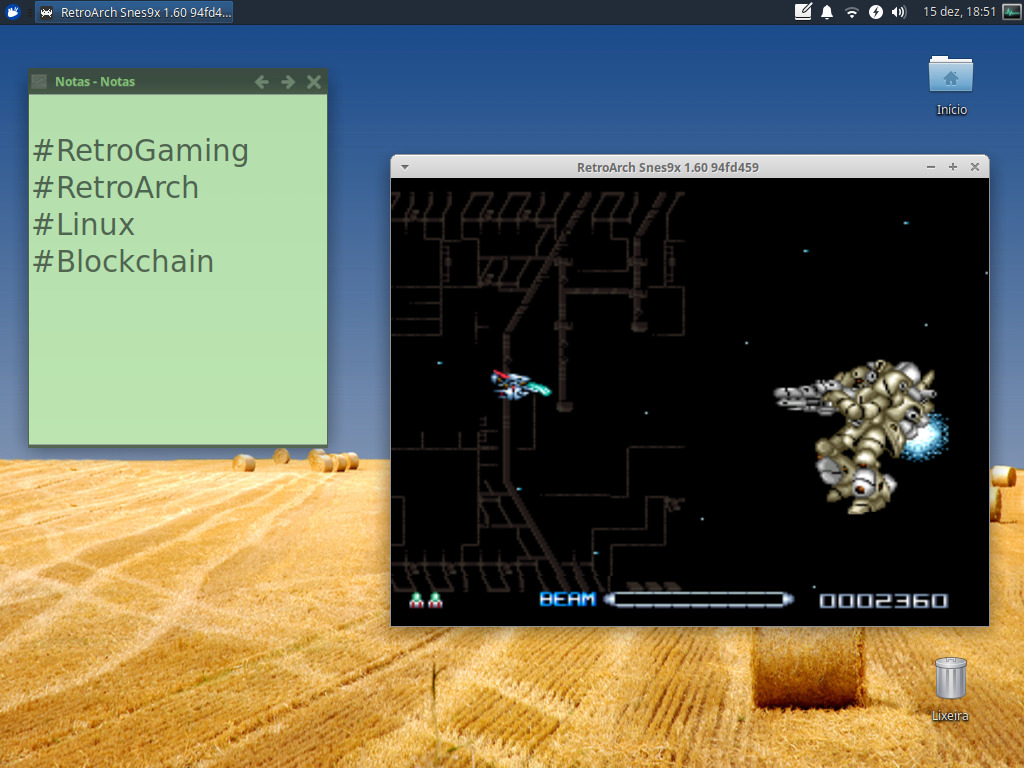Viewport: 1024px width, 768px height.
Task: Minimize the RetroArch window
Action: 931,167
